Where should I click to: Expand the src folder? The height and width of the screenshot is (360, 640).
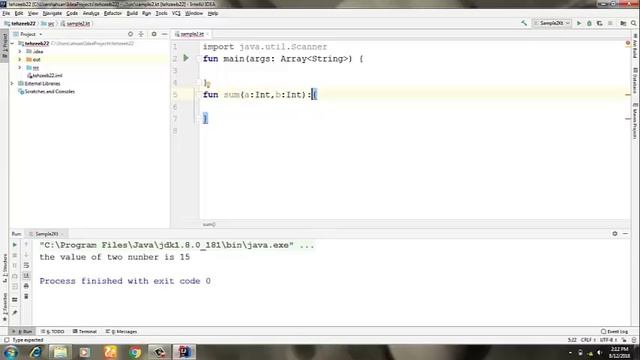point(20,67)
